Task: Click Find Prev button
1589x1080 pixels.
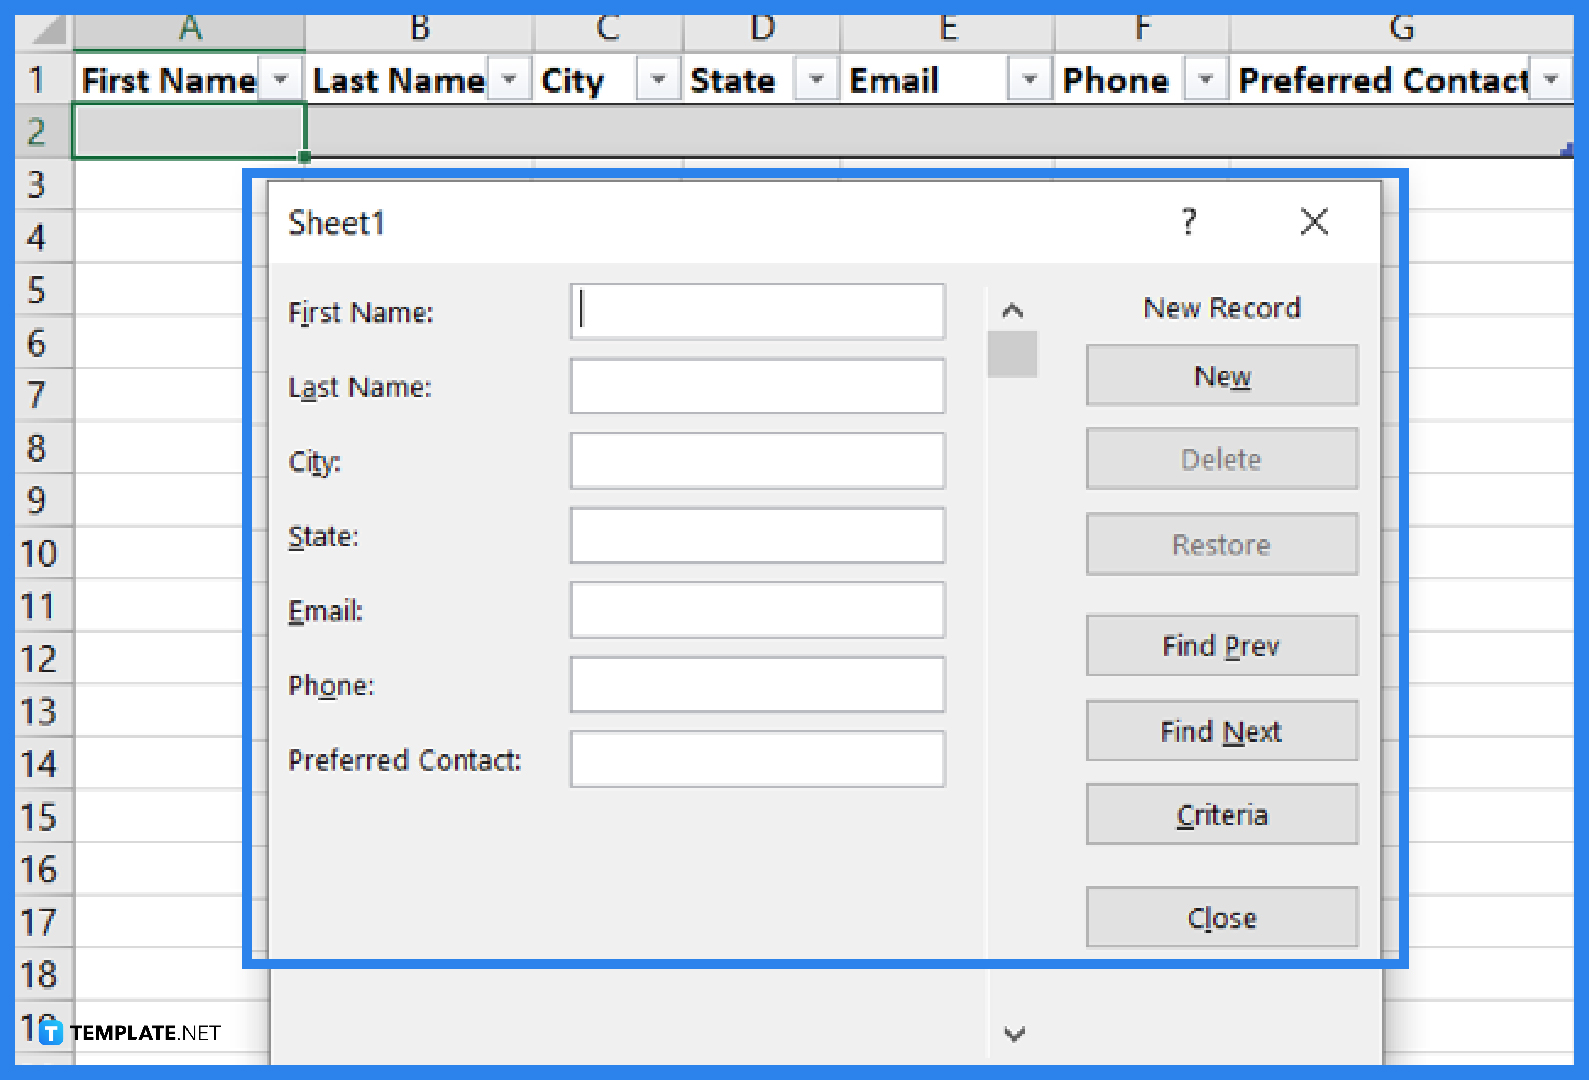Action: 1222,646
